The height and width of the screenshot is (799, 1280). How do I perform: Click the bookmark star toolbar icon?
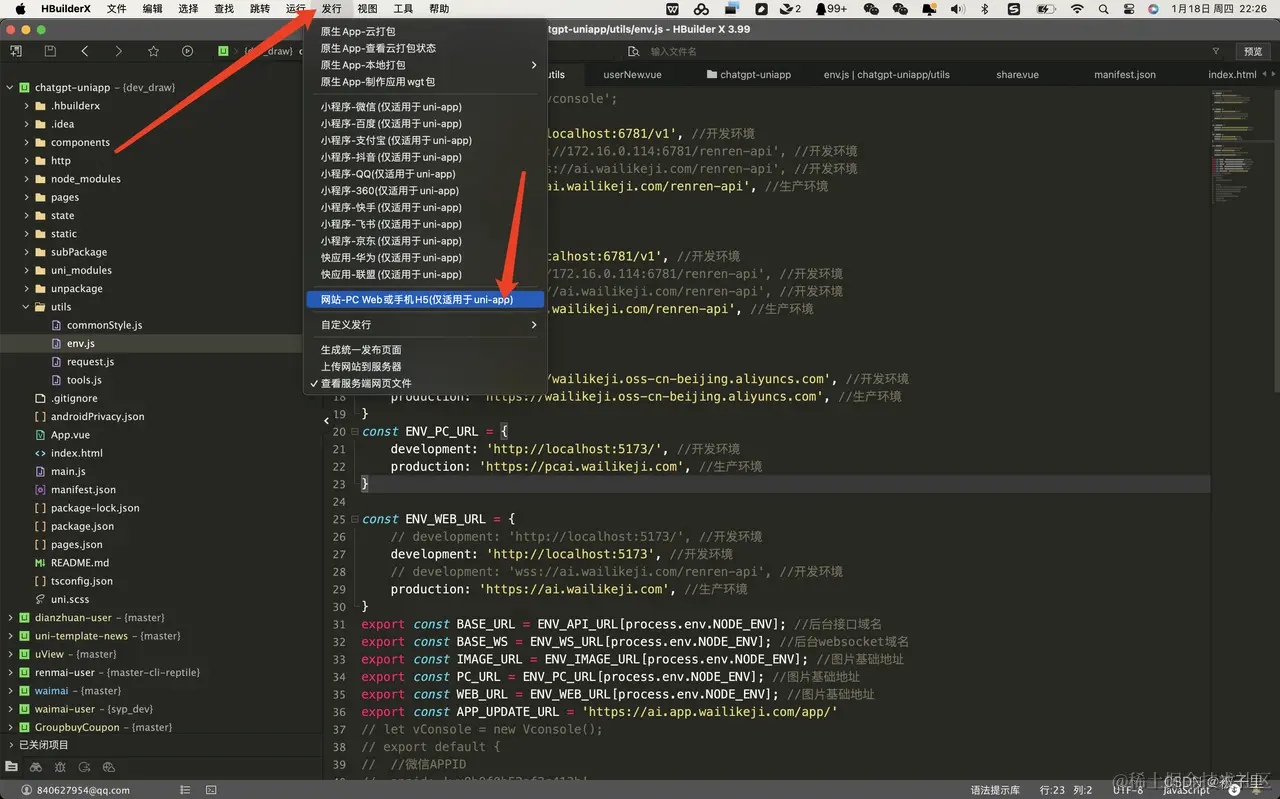click(153, 51)
